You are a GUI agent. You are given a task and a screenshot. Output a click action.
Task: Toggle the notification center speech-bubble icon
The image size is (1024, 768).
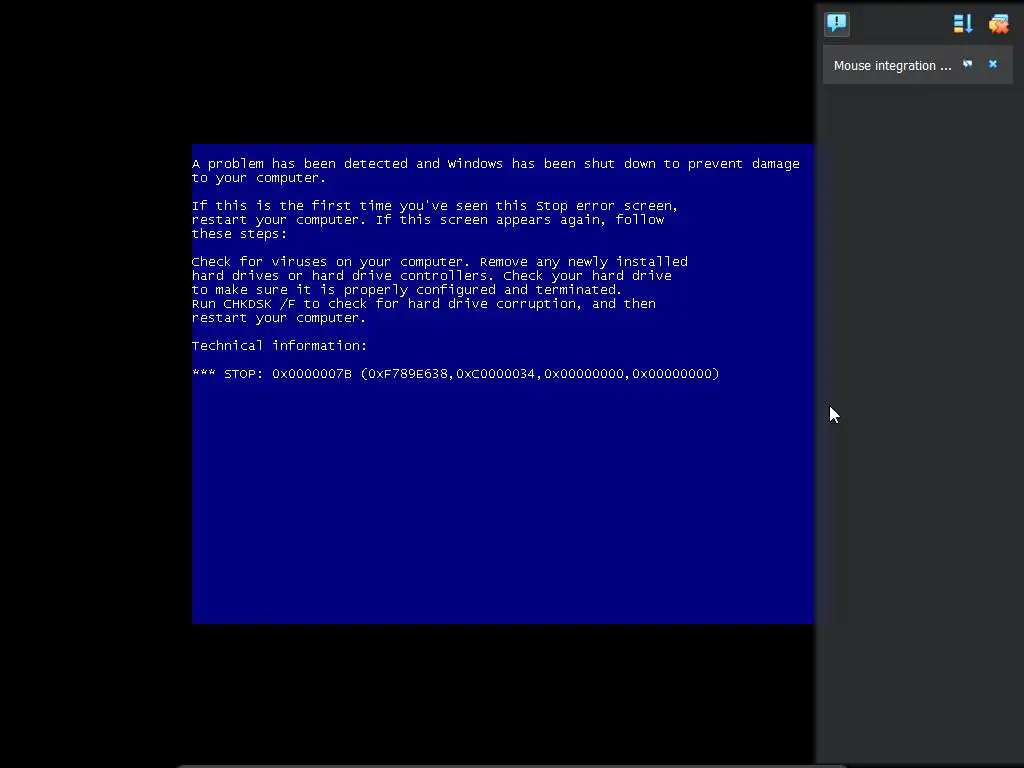pyautogui.click(x=837, y=24)
